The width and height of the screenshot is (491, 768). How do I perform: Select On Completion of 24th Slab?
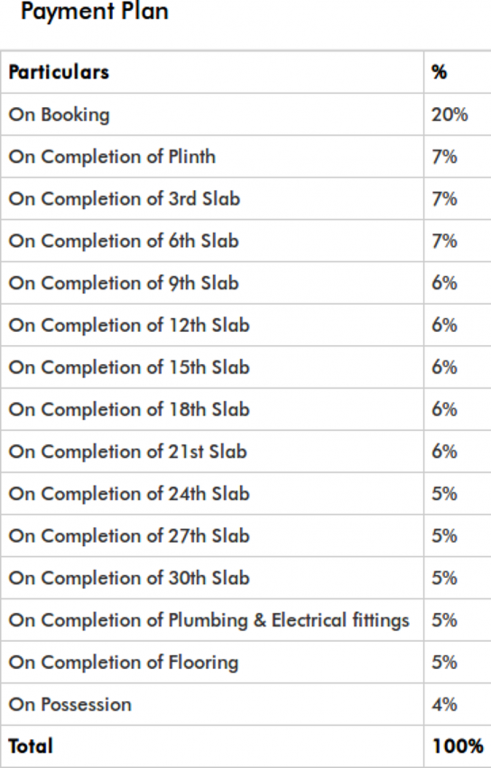click(129, 494)
